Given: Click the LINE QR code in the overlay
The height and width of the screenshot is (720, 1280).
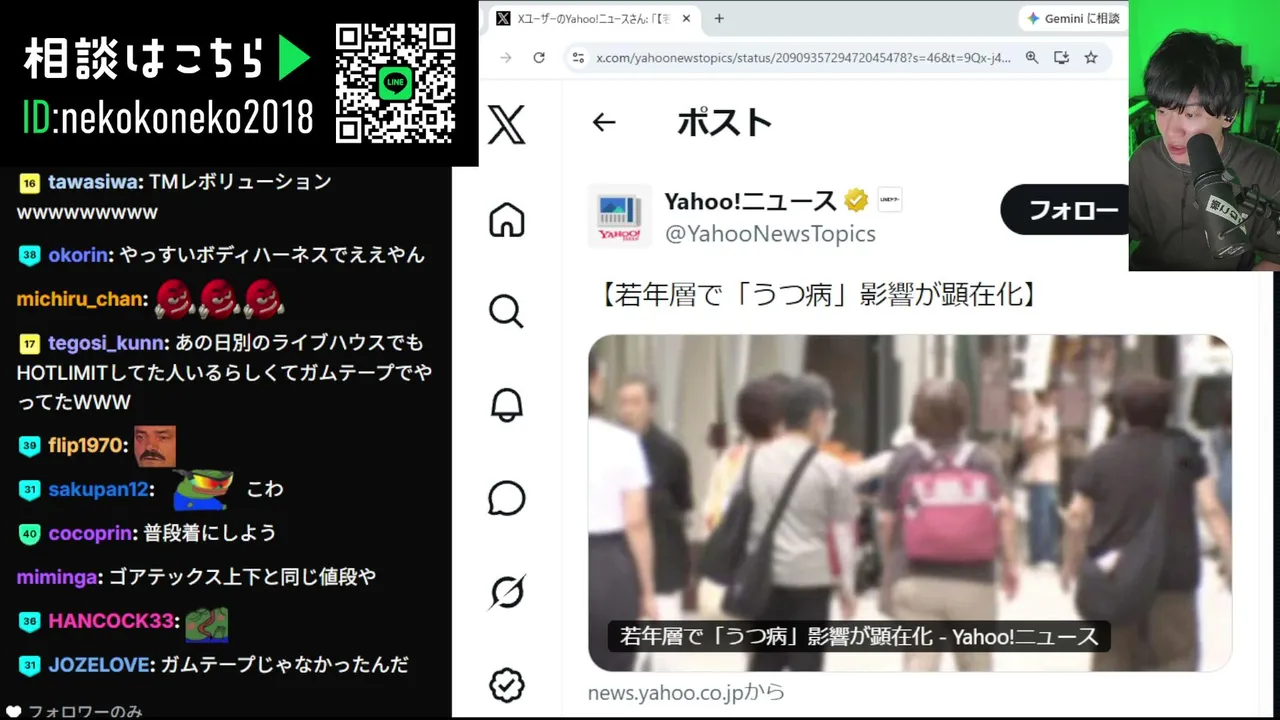Looking at the screenshot, I should [396, 83].
